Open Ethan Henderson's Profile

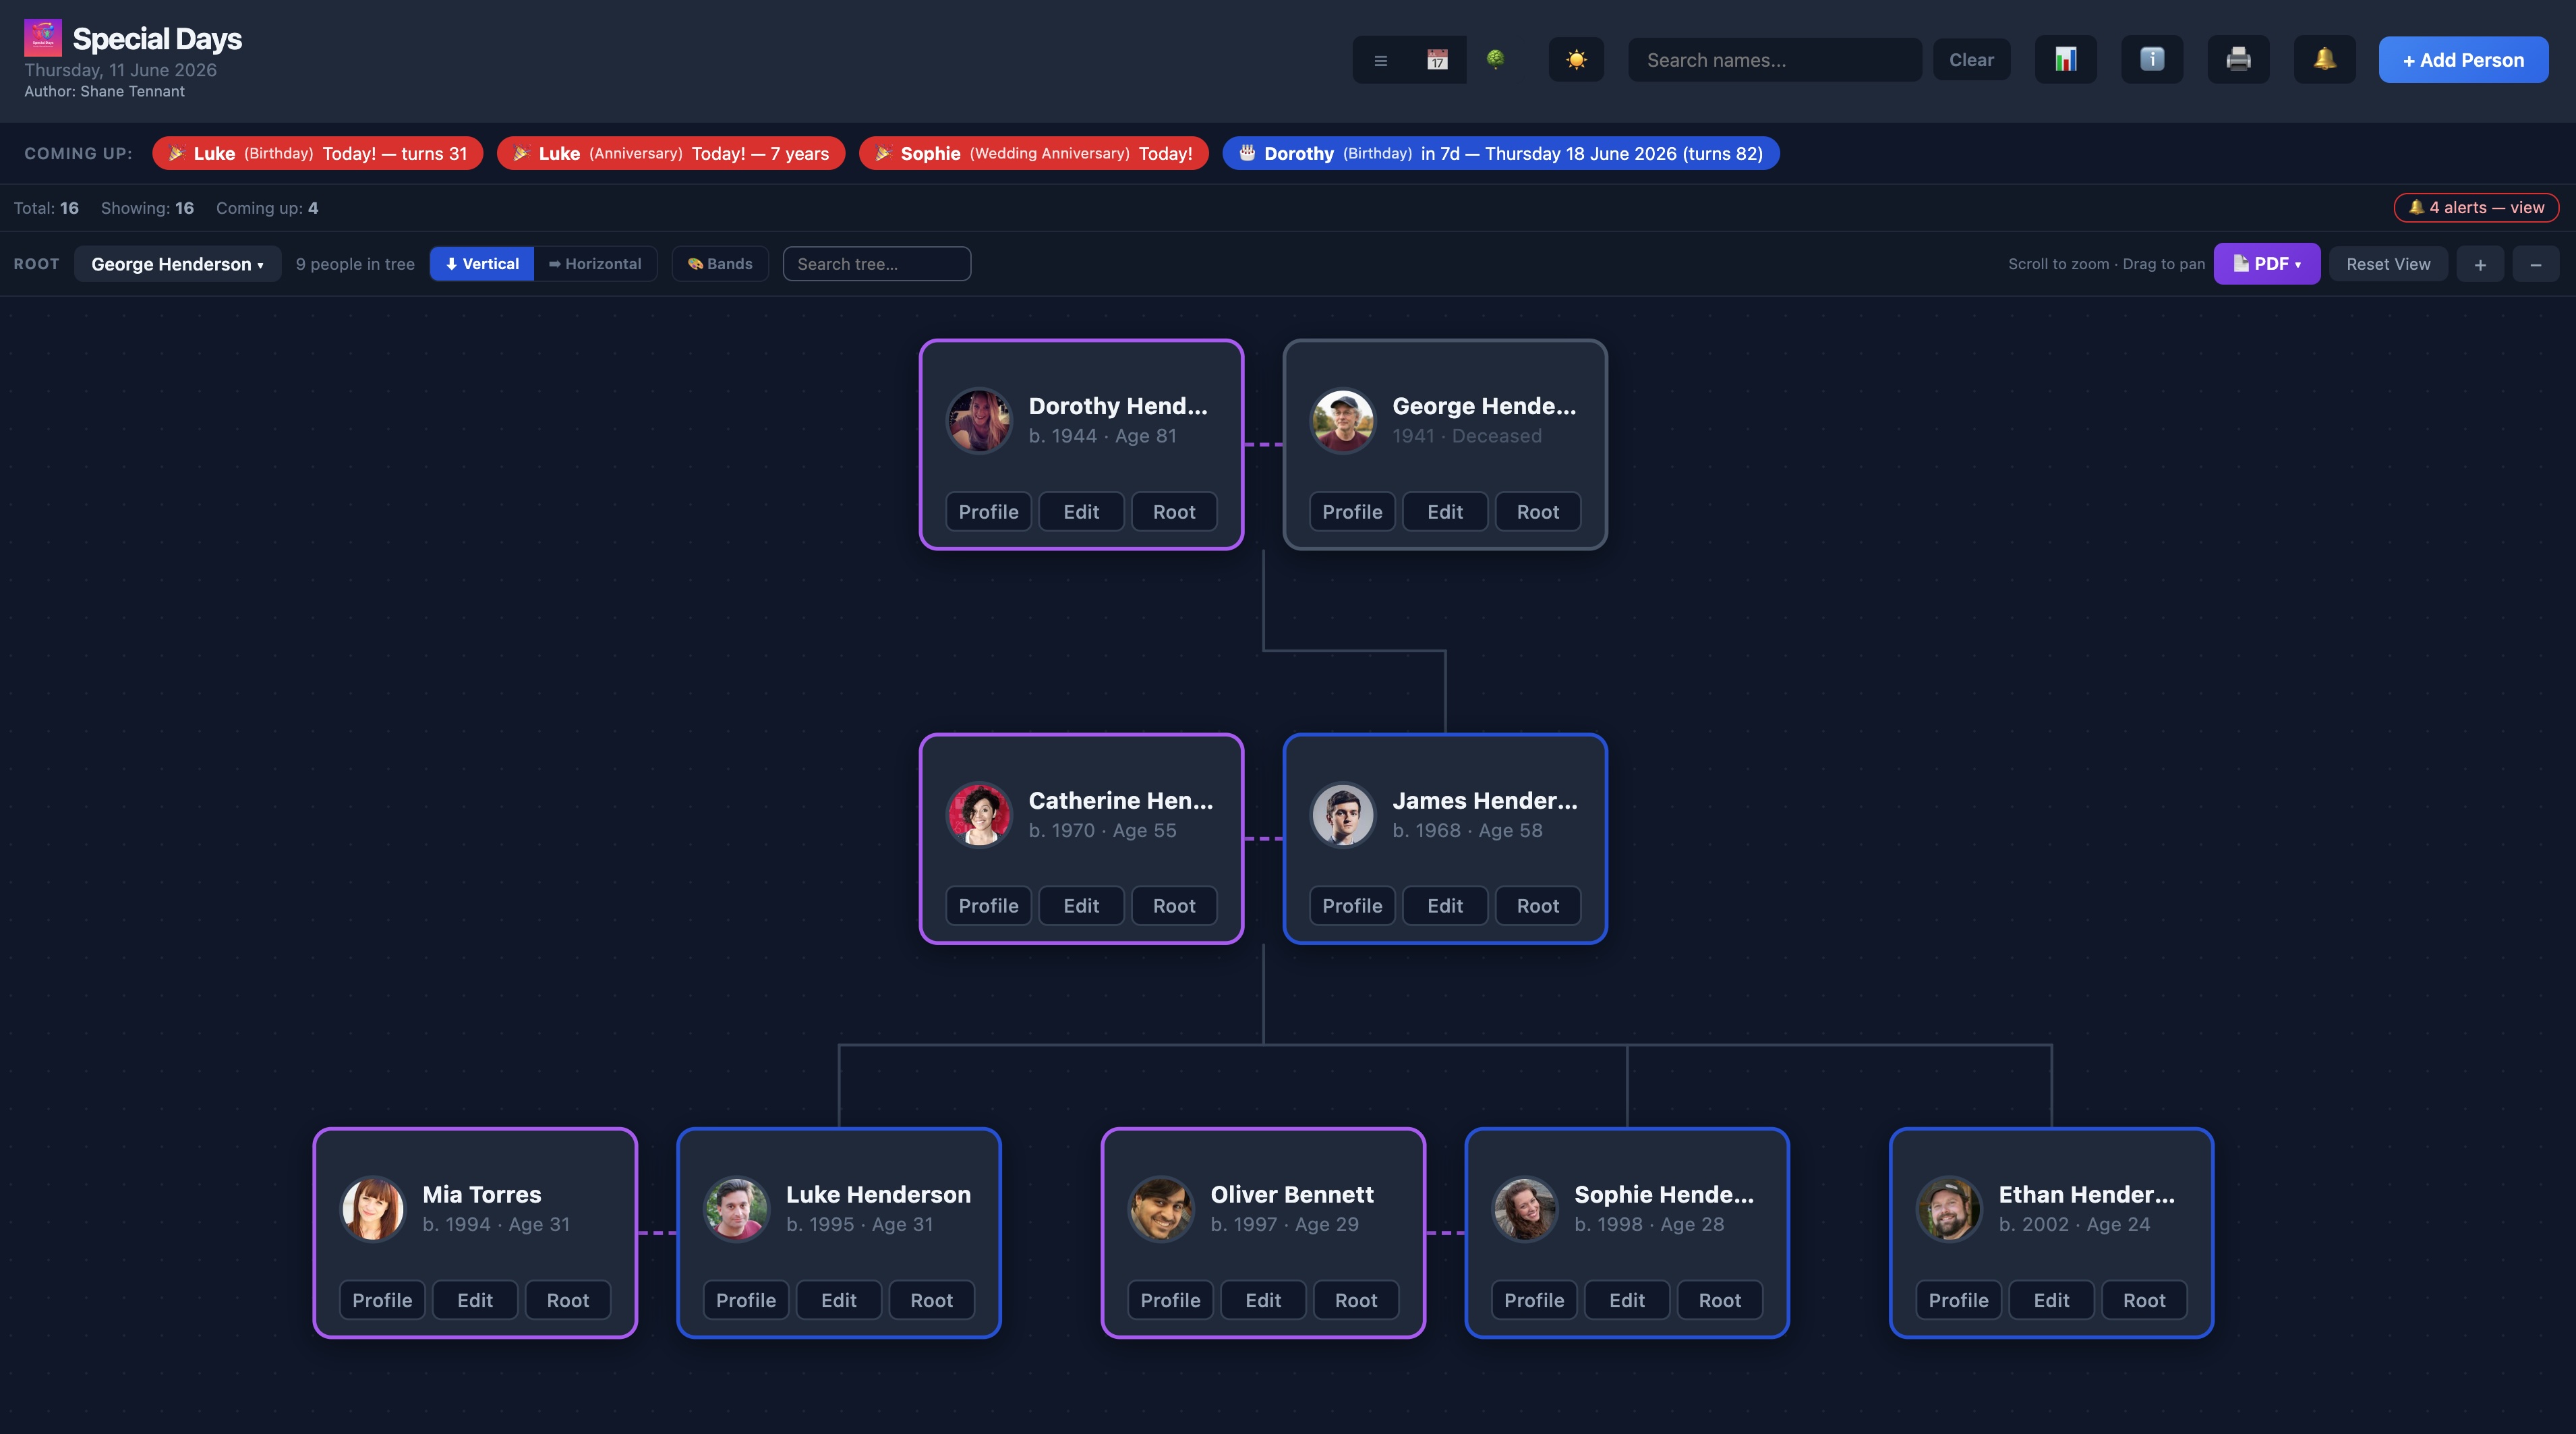point(1958,1300)
